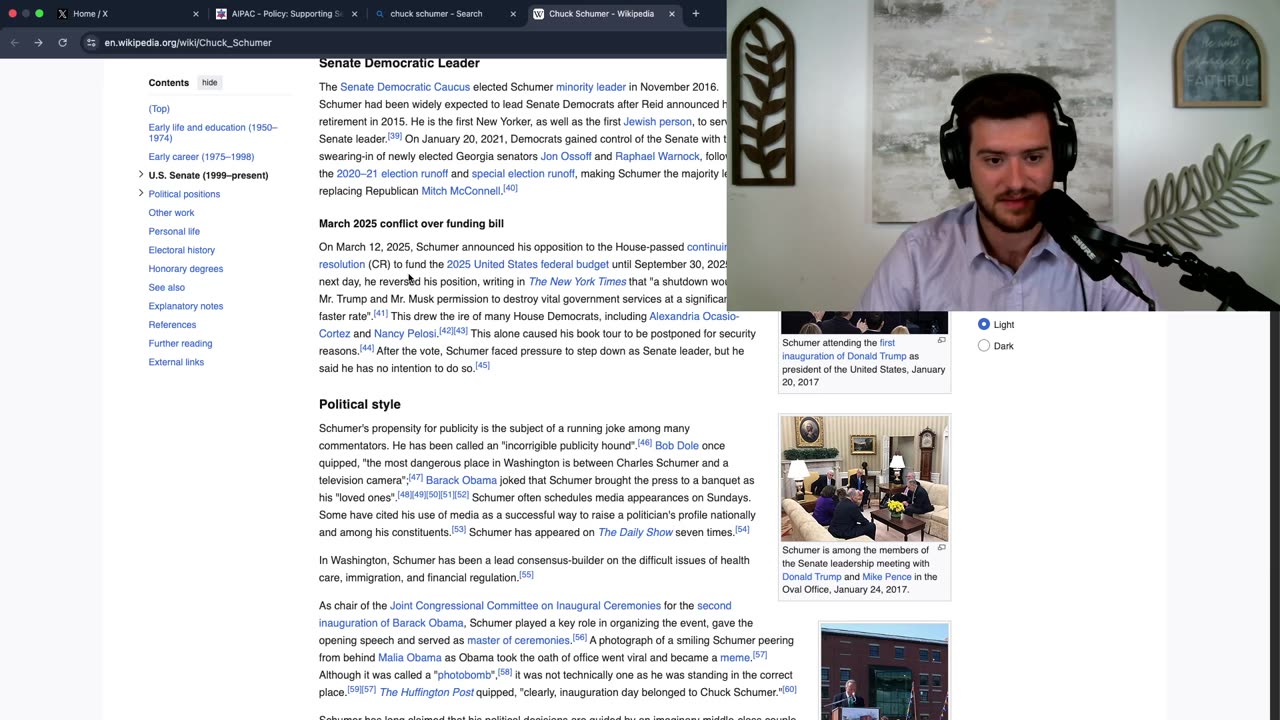Hide the Contents sidebar

209,83
